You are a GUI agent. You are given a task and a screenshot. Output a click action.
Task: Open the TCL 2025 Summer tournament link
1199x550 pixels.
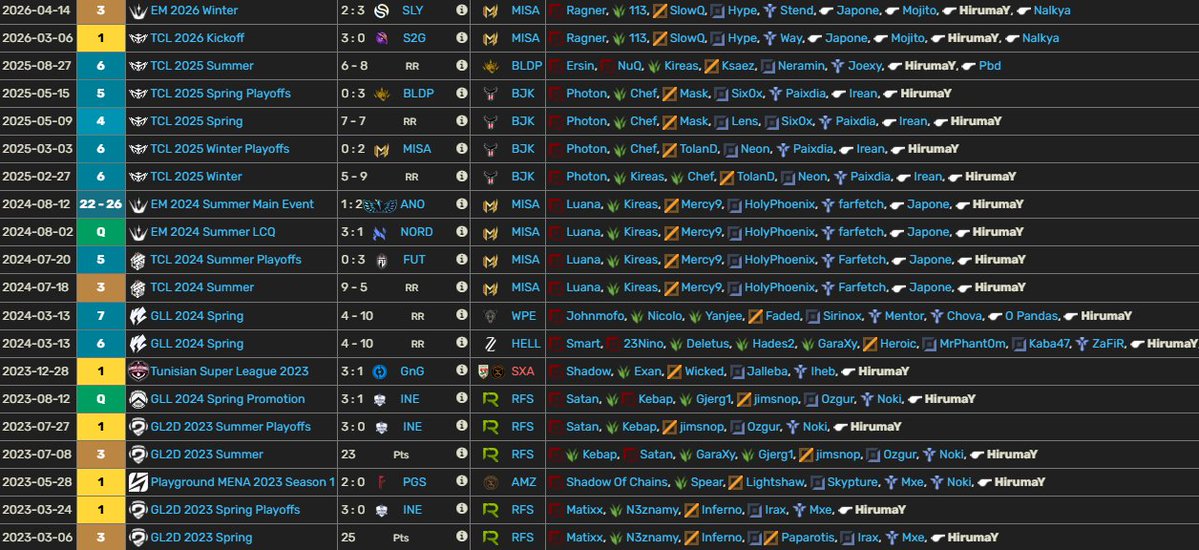tap(202, 66)
